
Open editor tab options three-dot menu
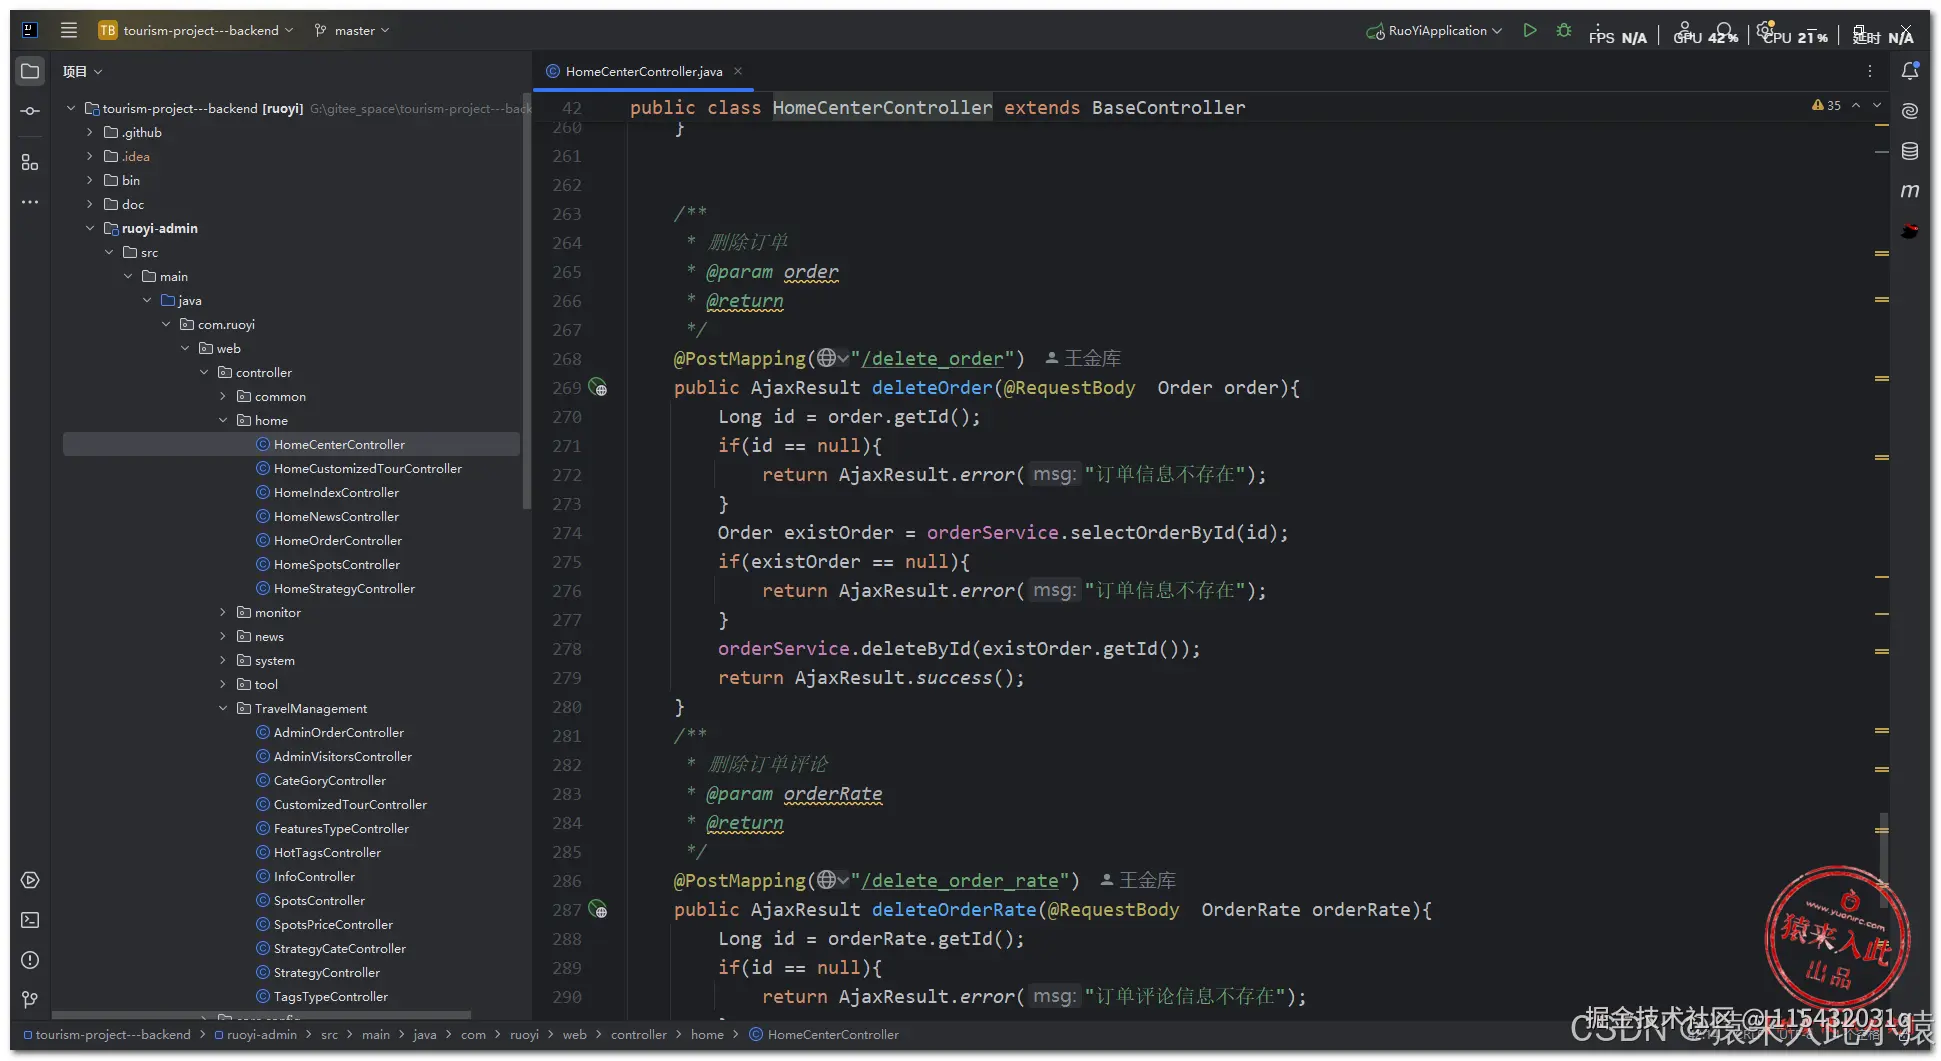pyautogui.click(x=1869, y=71)
